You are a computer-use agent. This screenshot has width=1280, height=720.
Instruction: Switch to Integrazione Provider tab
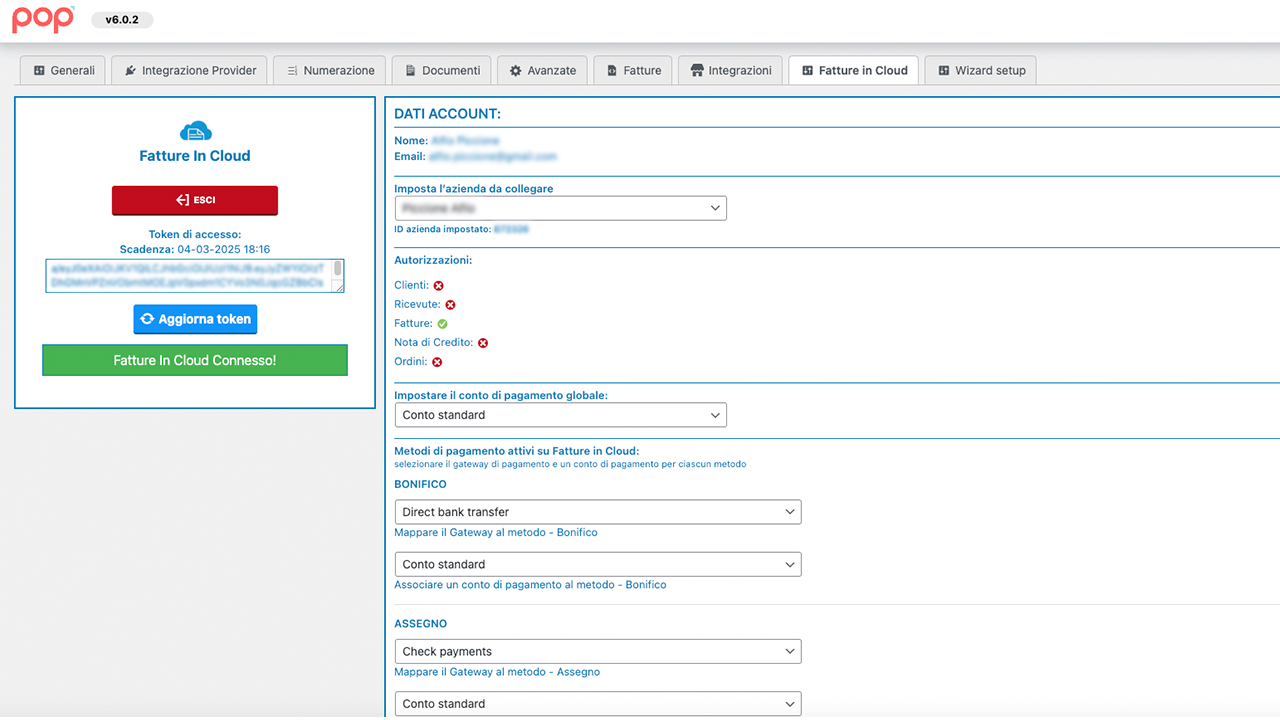(190, 70)
